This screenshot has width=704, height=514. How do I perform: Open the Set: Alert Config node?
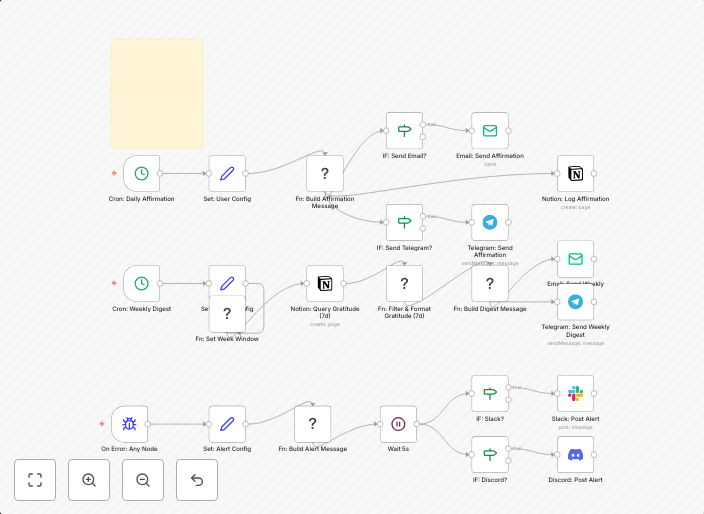pos(227,424)
